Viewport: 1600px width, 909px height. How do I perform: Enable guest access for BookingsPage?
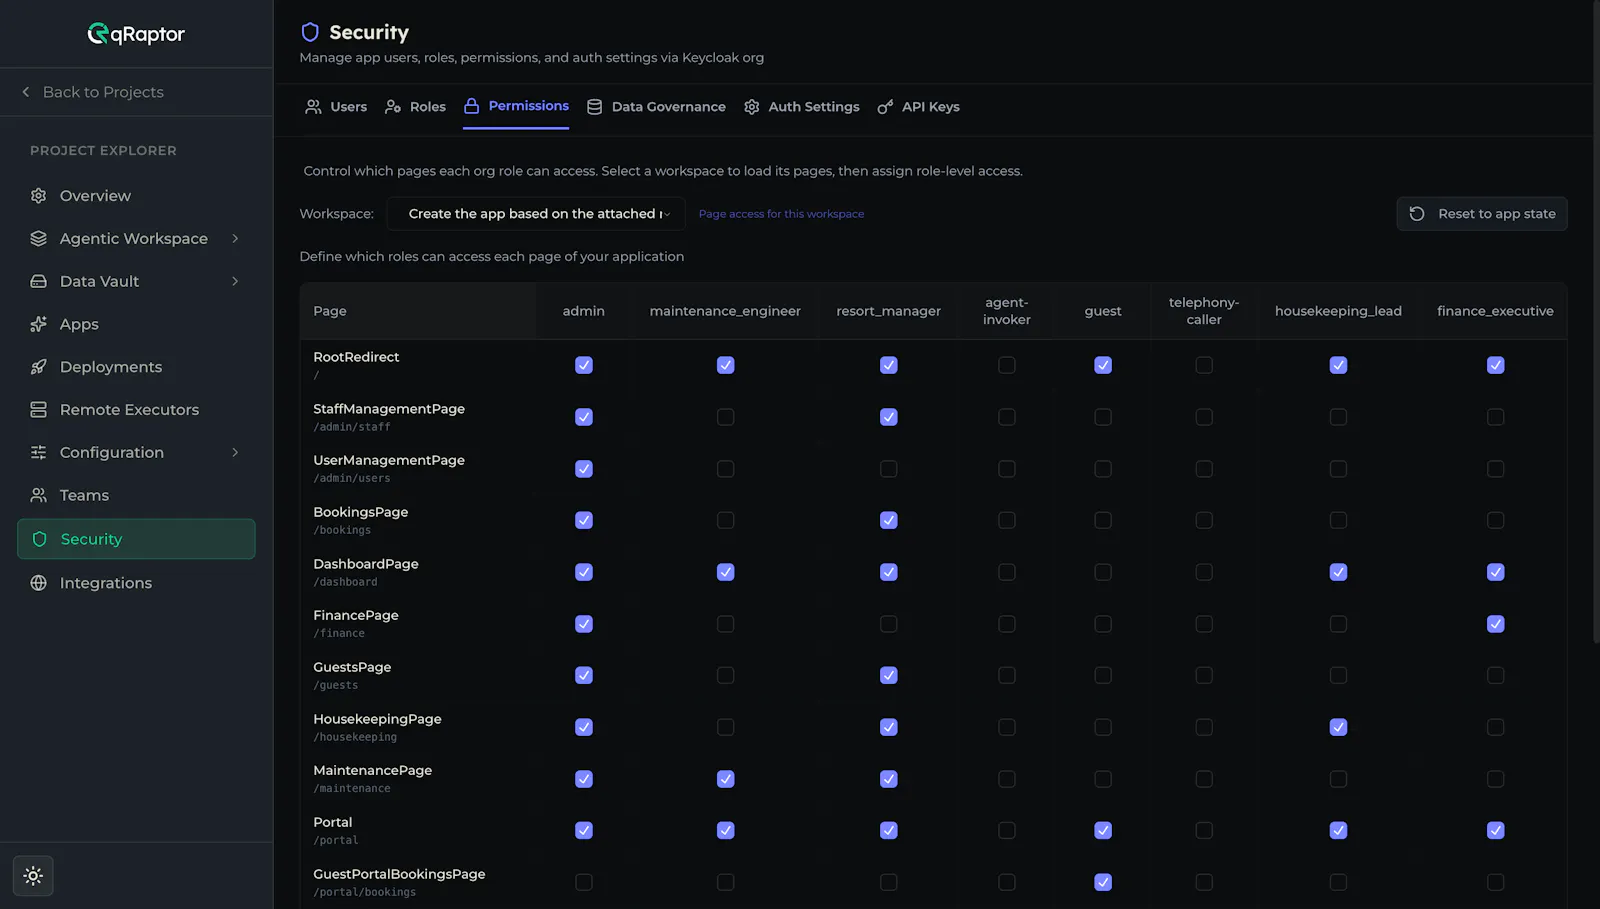coord(1103,521)
